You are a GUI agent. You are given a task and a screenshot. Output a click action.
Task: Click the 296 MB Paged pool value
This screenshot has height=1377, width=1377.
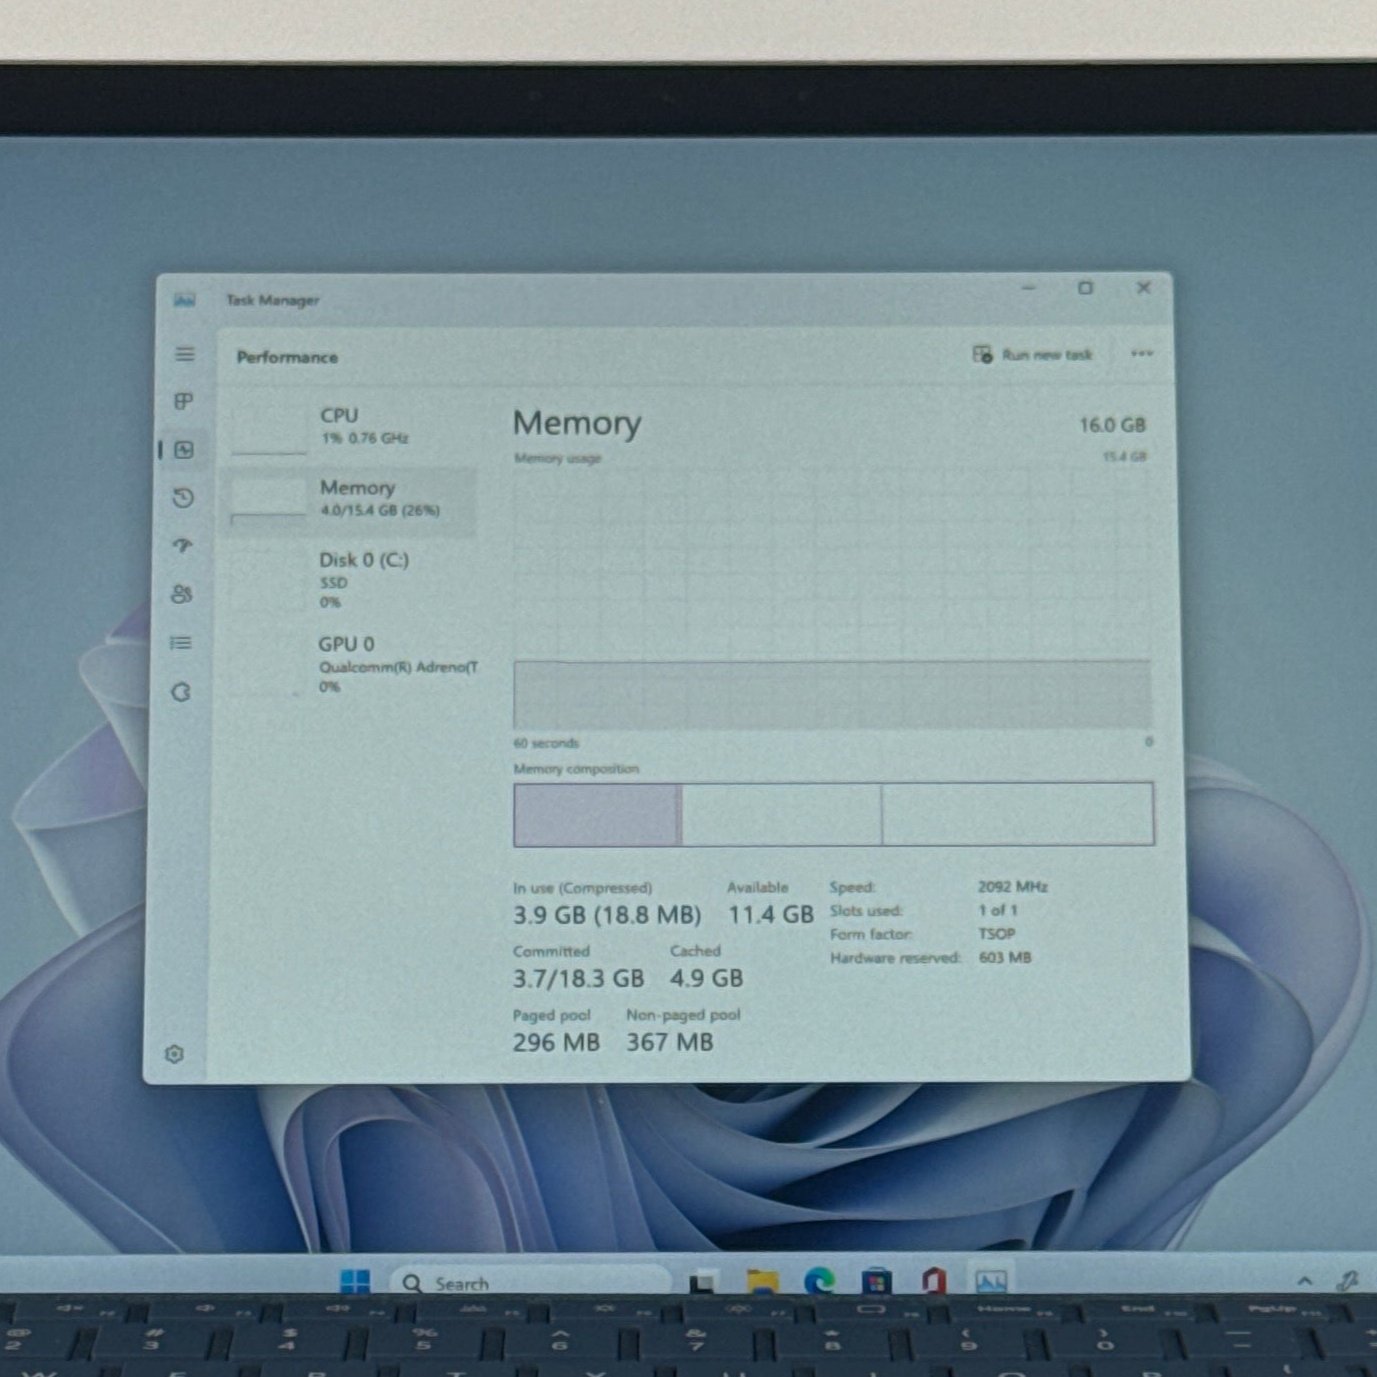[x=556, y=1042]
